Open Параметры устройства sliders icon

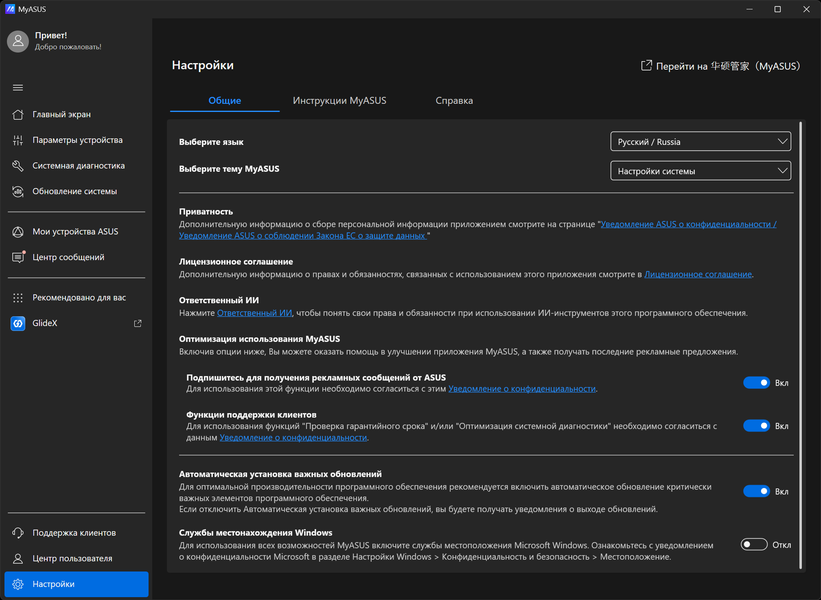point(18,140)
